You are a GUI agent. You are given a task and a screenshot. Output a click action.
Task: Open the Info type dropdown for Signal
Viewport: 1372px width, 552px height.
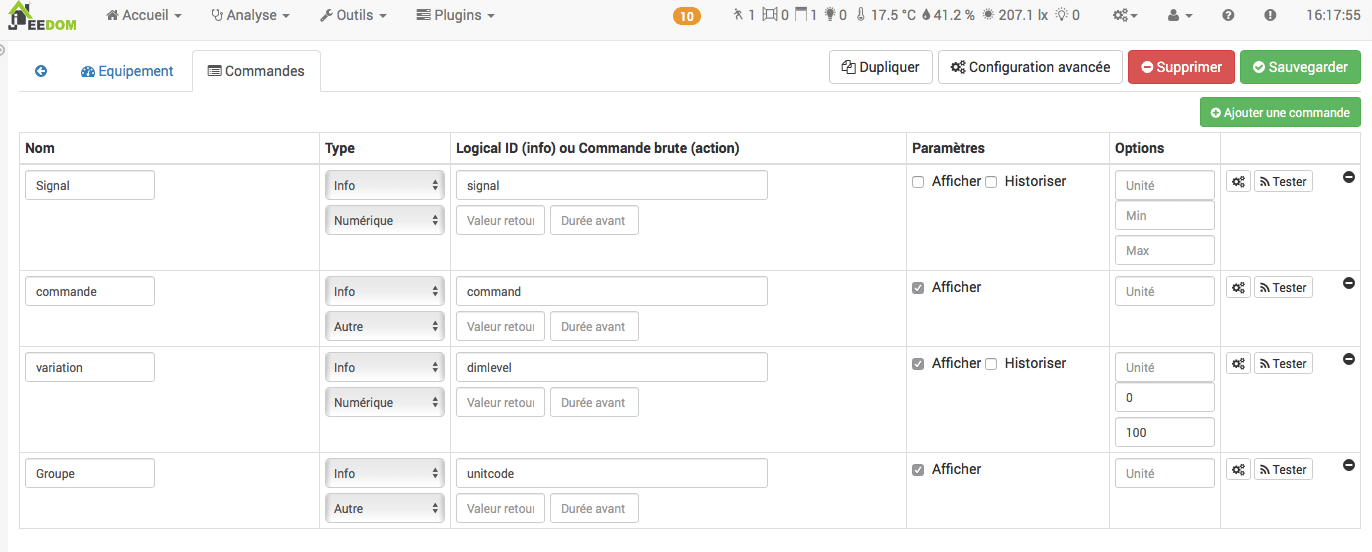[385, 185]
